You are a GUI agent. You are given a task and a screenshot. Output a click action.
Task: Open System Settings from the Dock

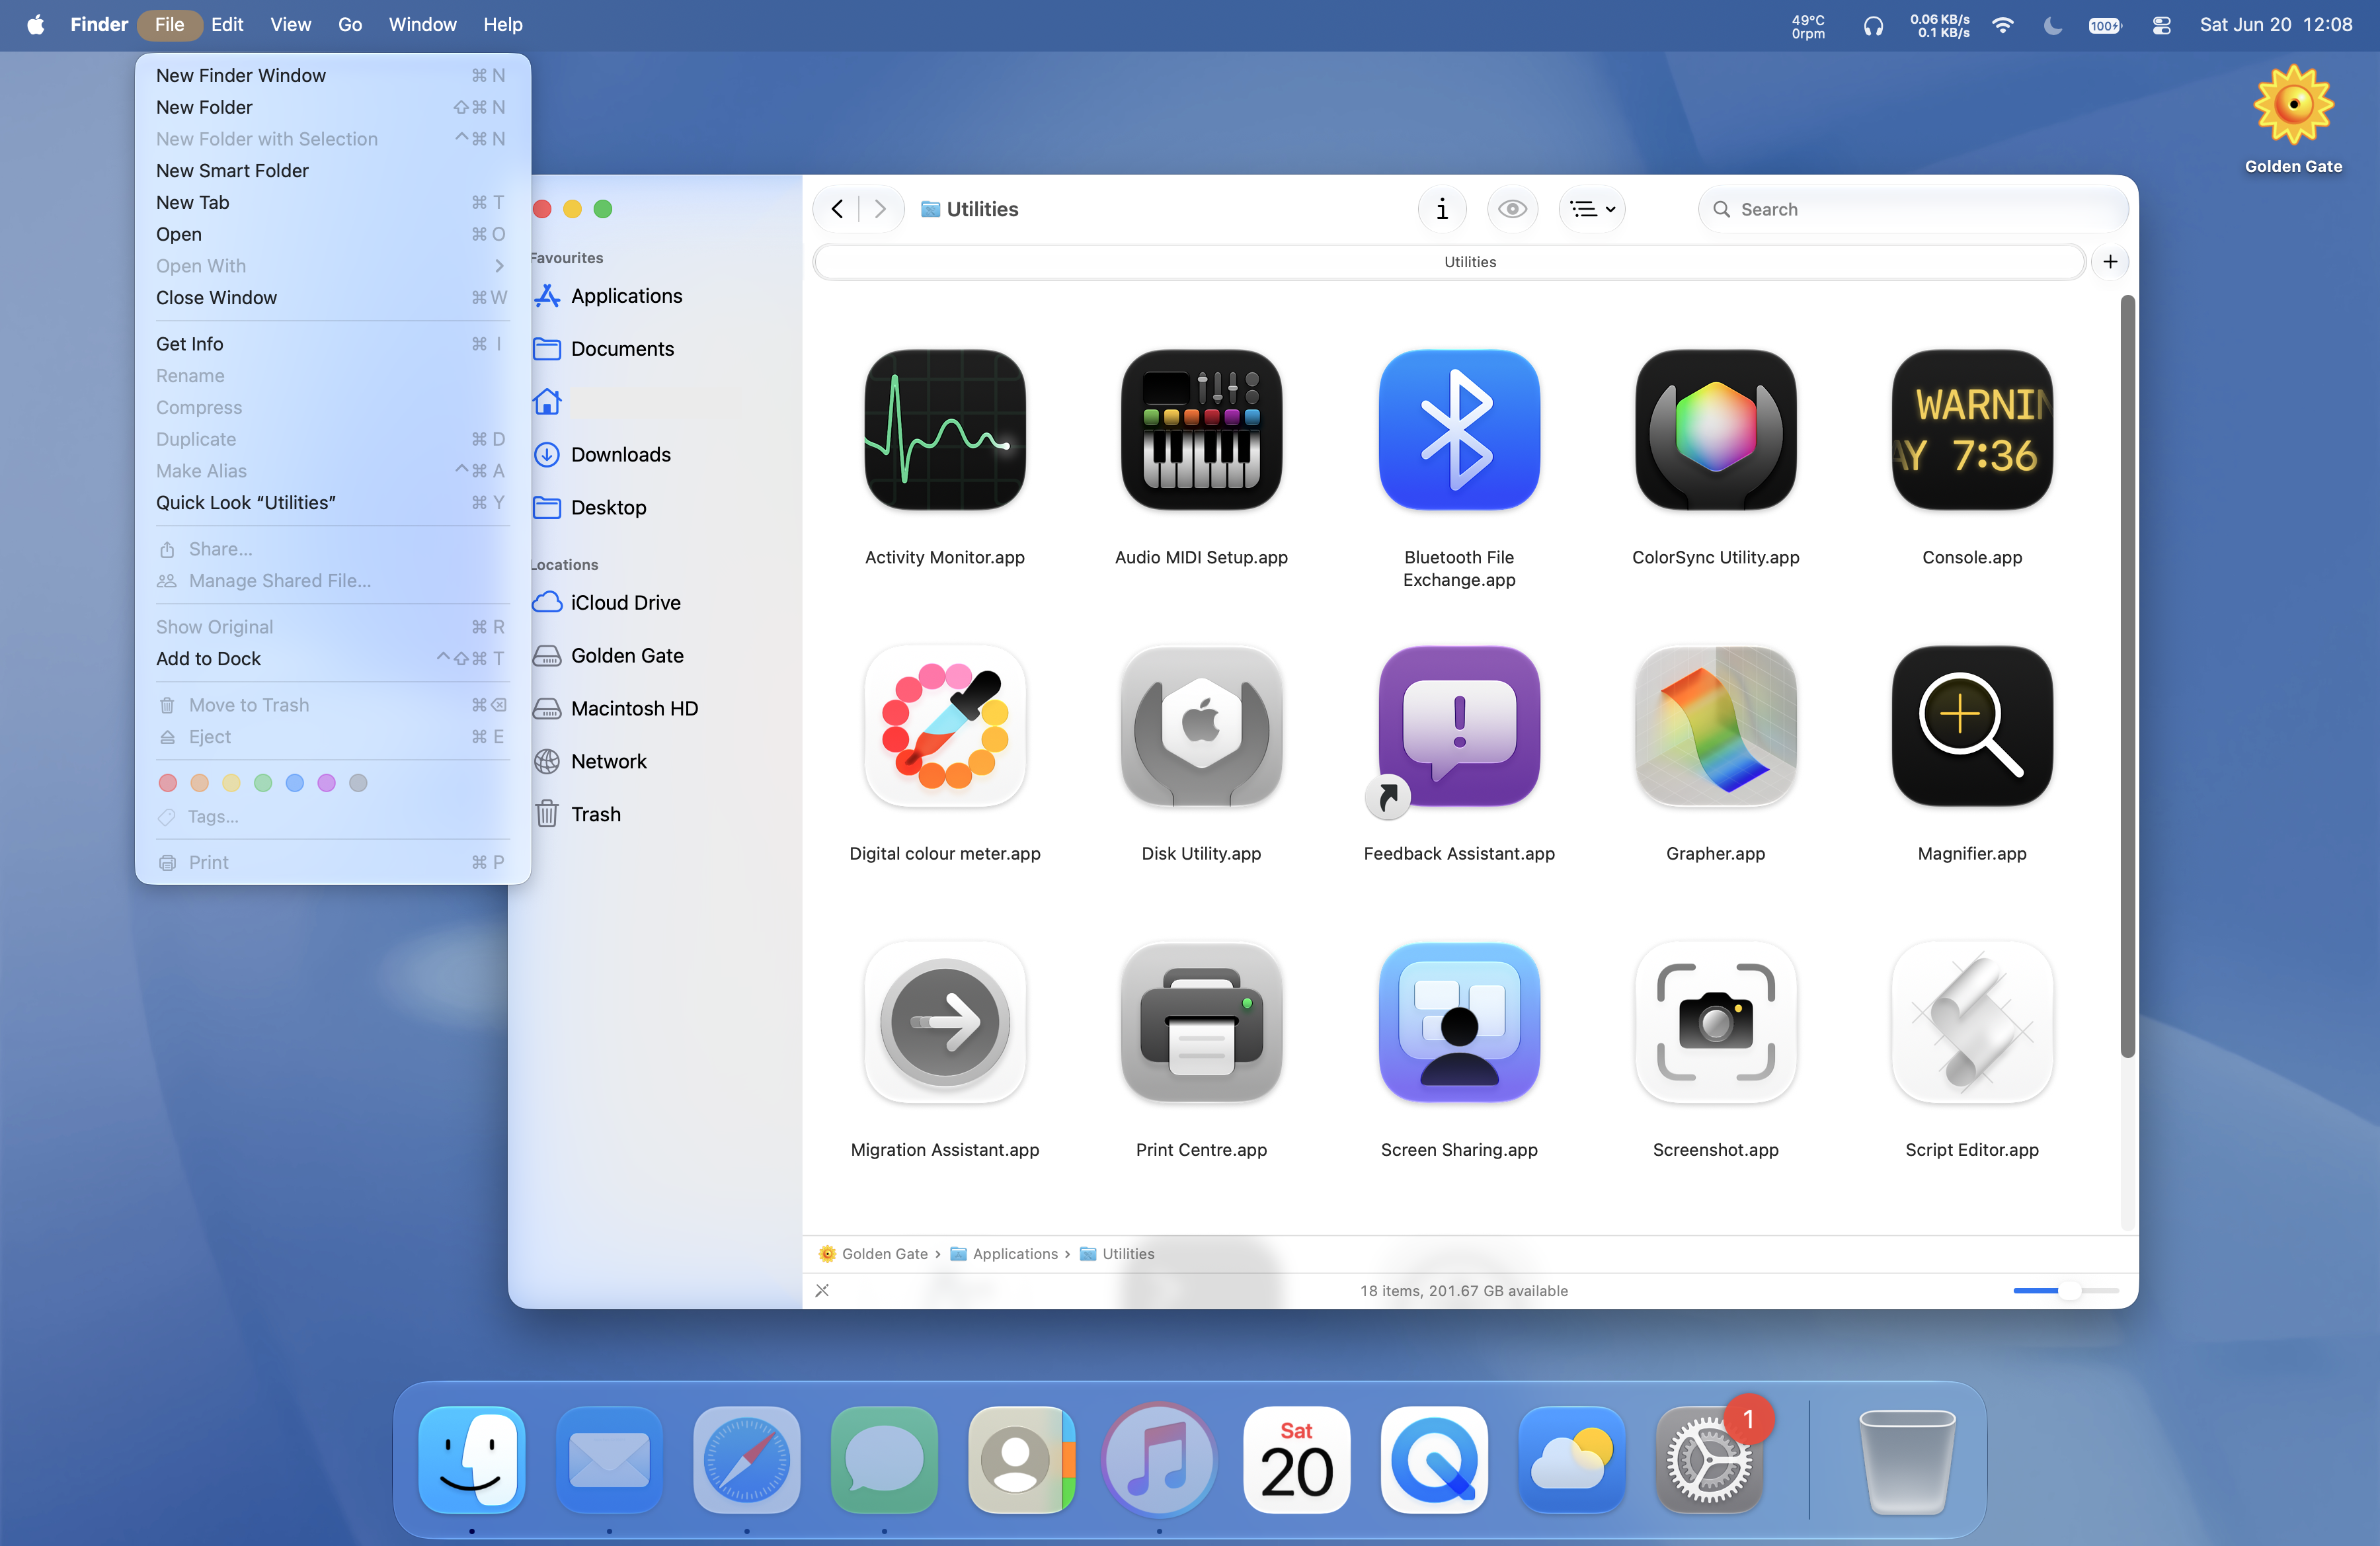1709,1460
